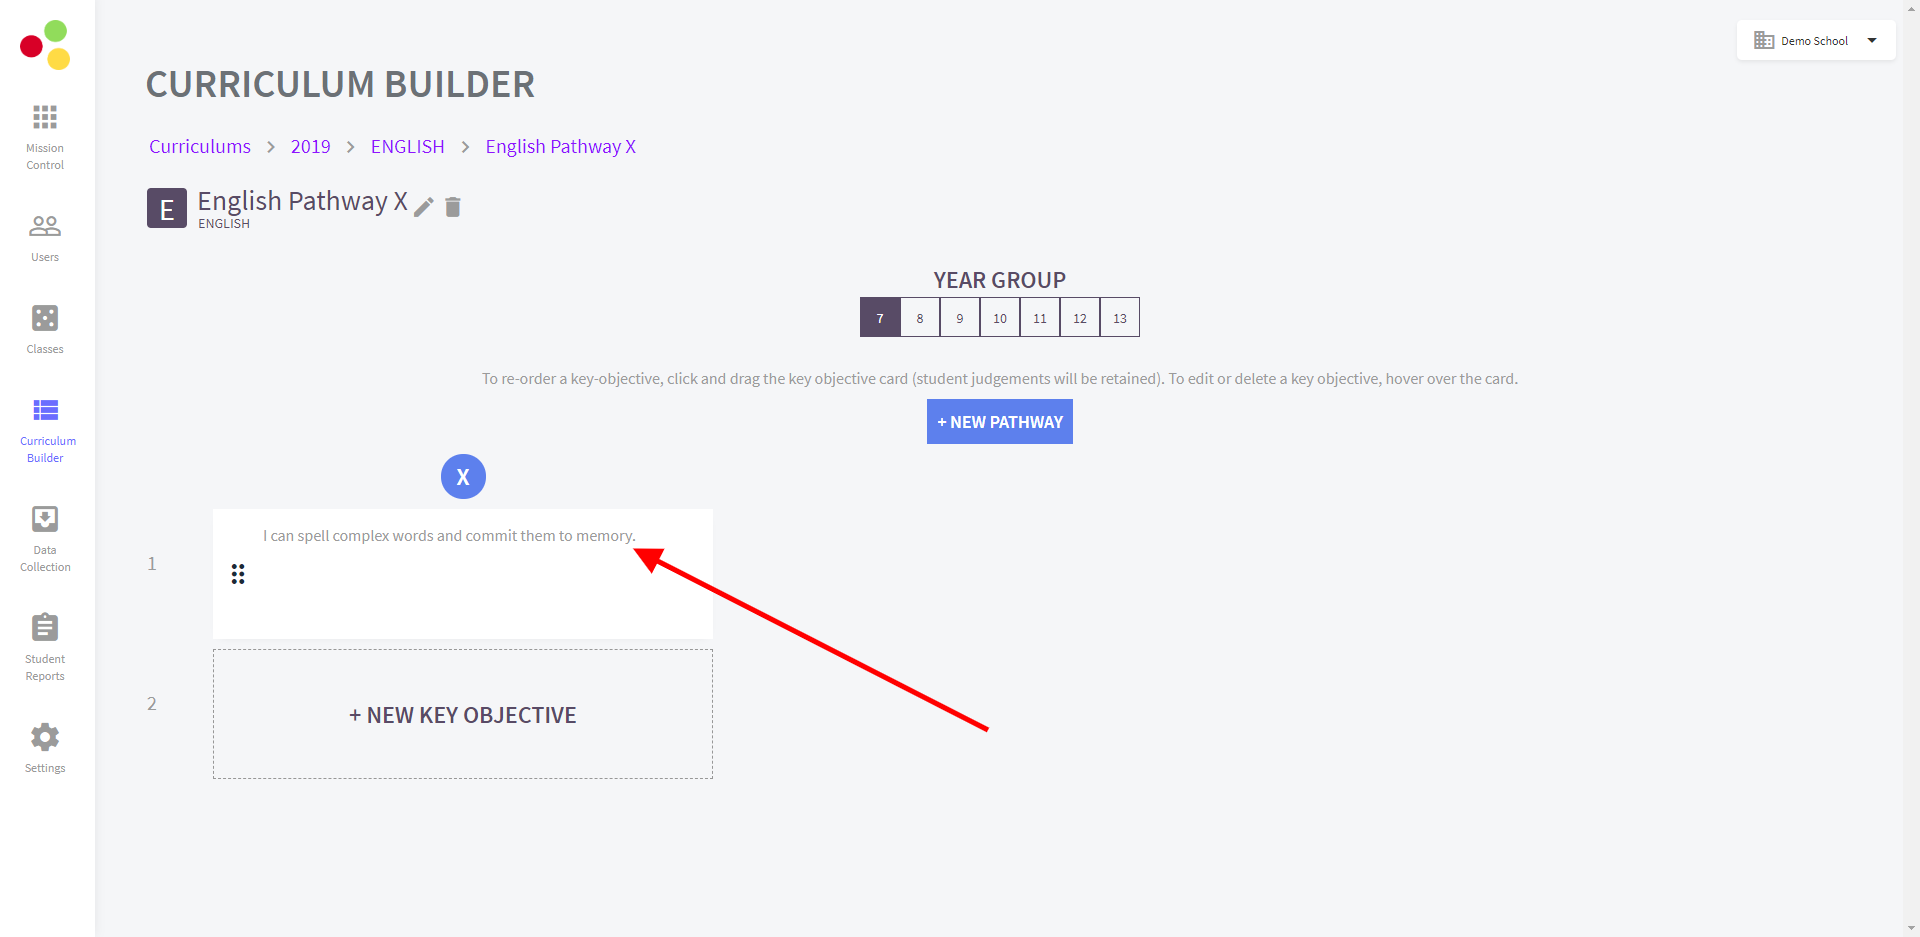1920x937 pixels.
Task: Open the Settings gear icon
Action: click(x=45, y=738)
